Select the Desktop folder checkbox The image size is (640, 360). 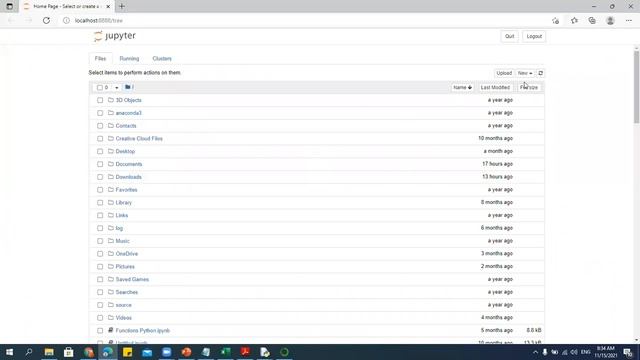pyautogui.click(x=100, y=151)
